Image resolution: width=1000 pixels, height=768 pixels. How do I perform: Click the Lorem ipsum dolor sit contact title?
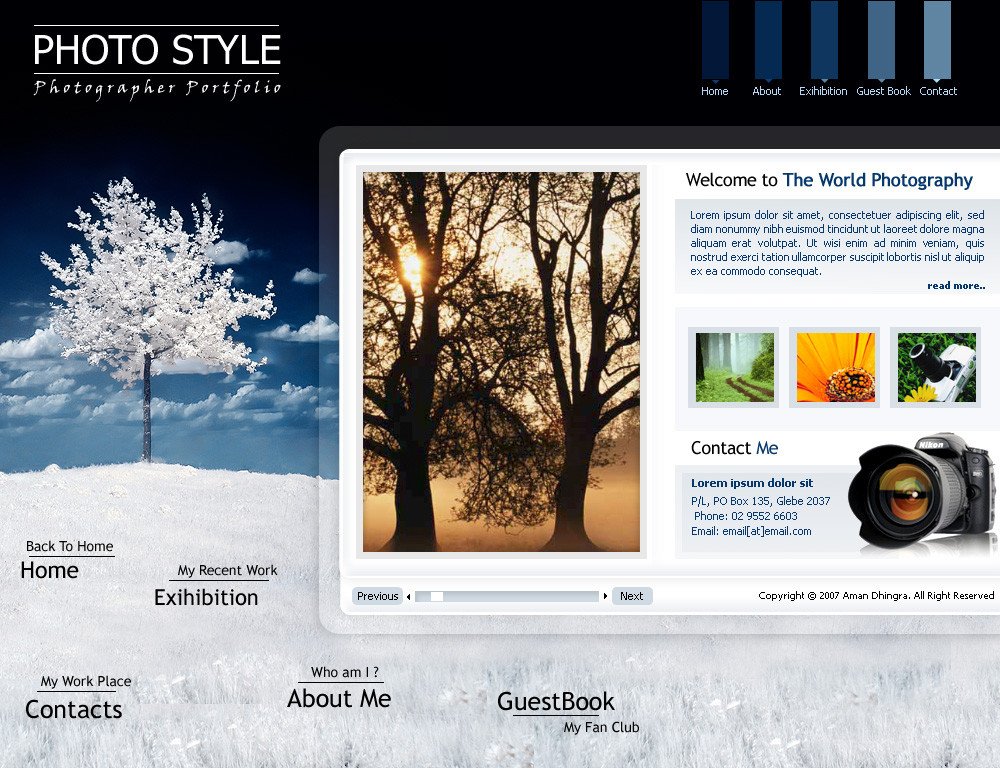[x=752, y=483]
